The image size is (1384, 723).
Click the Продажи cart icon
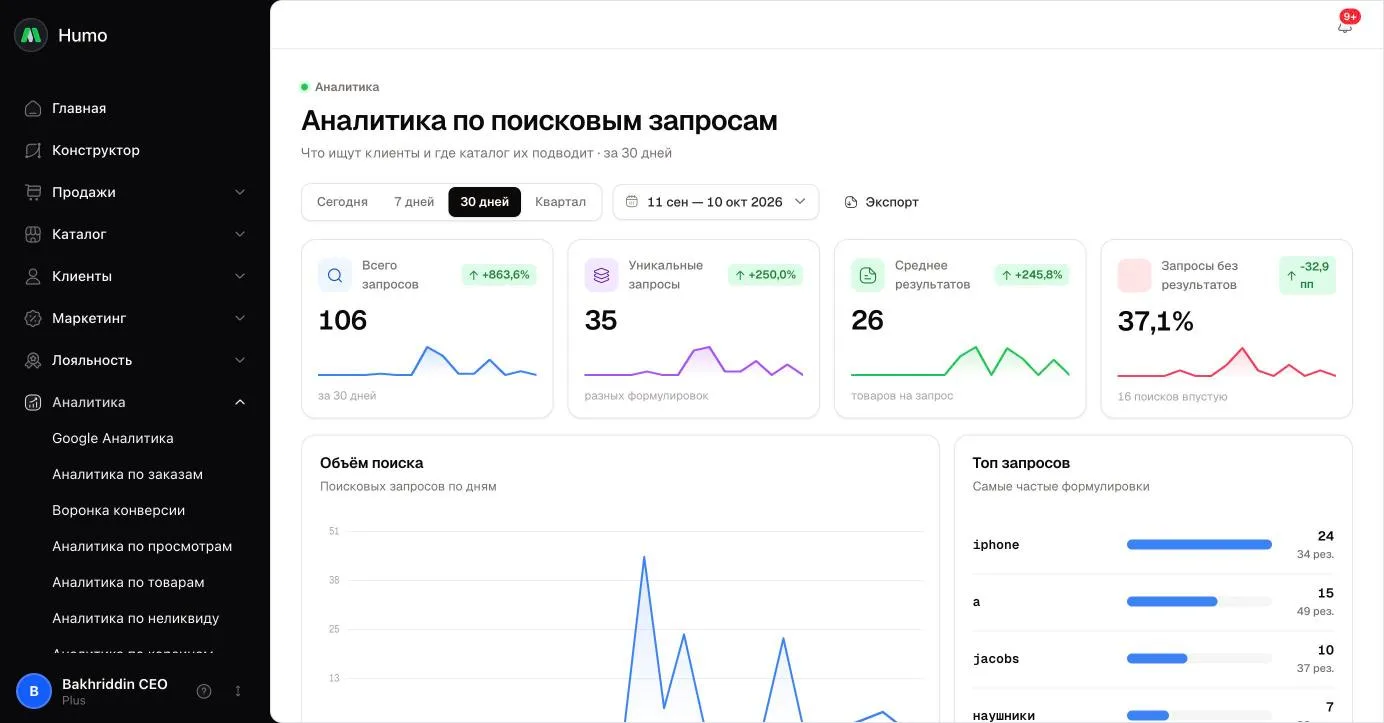point(33,192)
